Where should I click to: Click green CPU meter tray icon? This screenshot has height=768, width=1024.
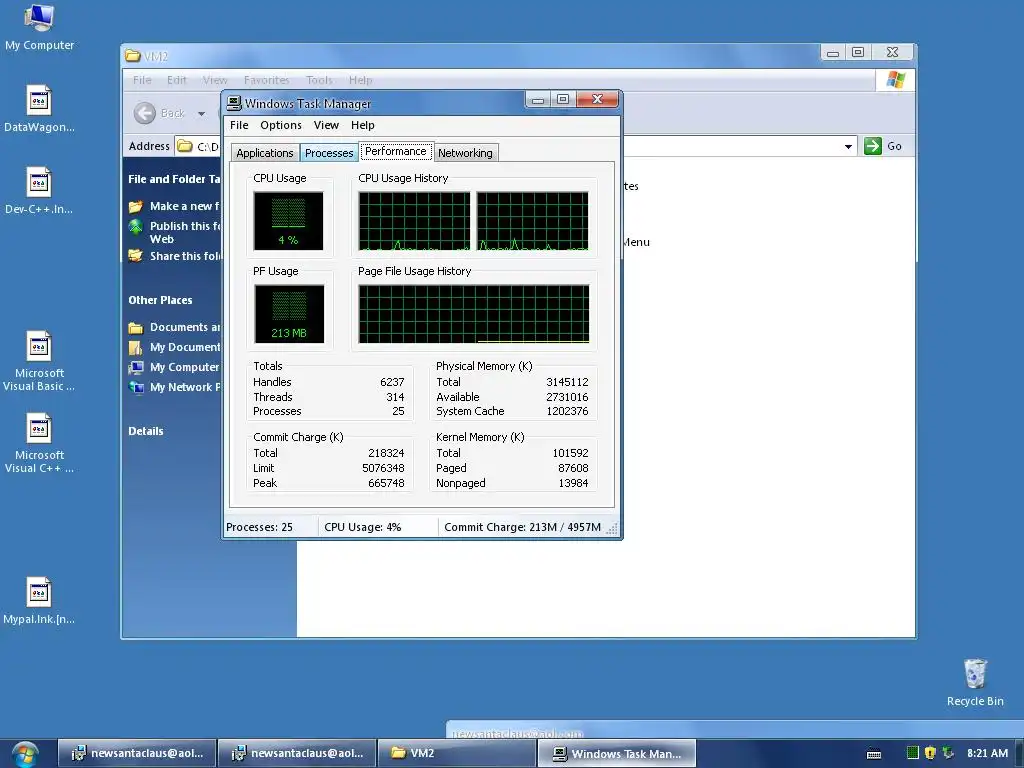pos(912,752)
